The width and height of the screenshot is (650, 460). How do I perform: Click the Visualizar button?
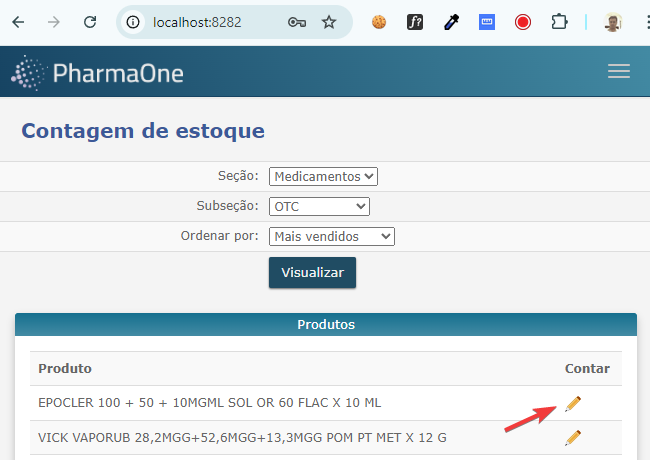312,273
